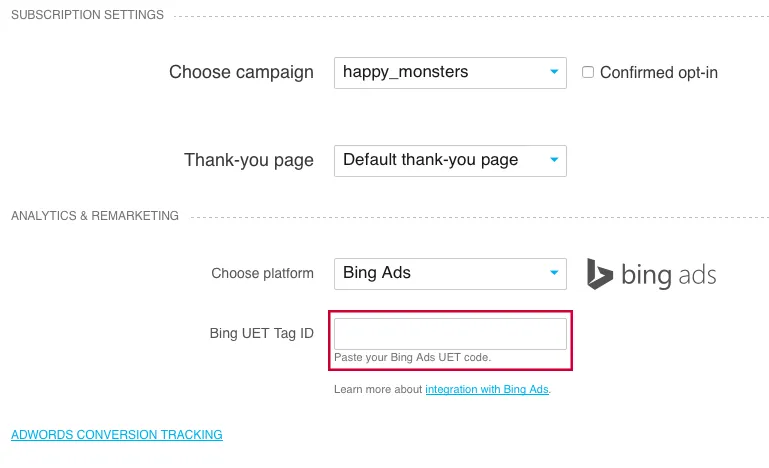Expand ADWORDS CONVERSION TRACKING link
Image resolution: width=769 pixels, height=468 pixels.
click(x=117, y=435)
